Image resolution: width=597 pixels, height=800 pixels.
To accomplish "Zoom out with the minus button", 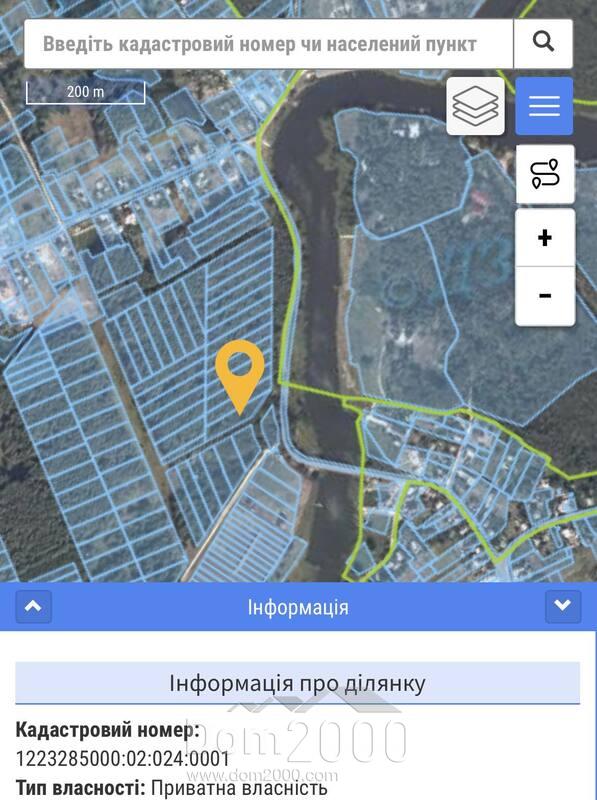I will tap(545, 296).
